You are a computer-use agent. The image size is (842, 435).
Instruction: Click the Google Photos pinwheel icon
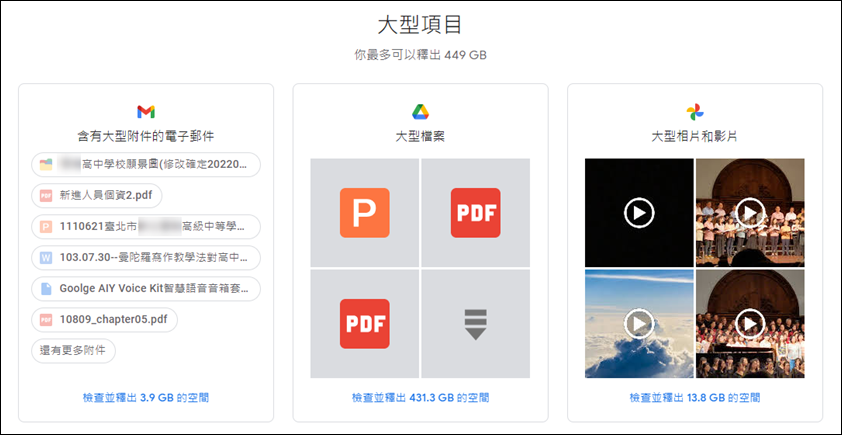pyautogui.click(x=695, y=112)
